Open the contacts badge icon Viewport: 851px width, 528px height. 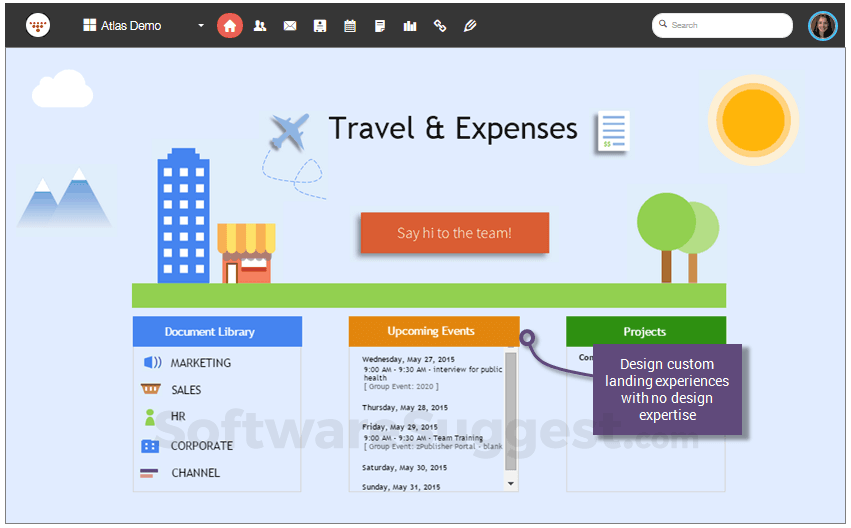coord(320,26)
